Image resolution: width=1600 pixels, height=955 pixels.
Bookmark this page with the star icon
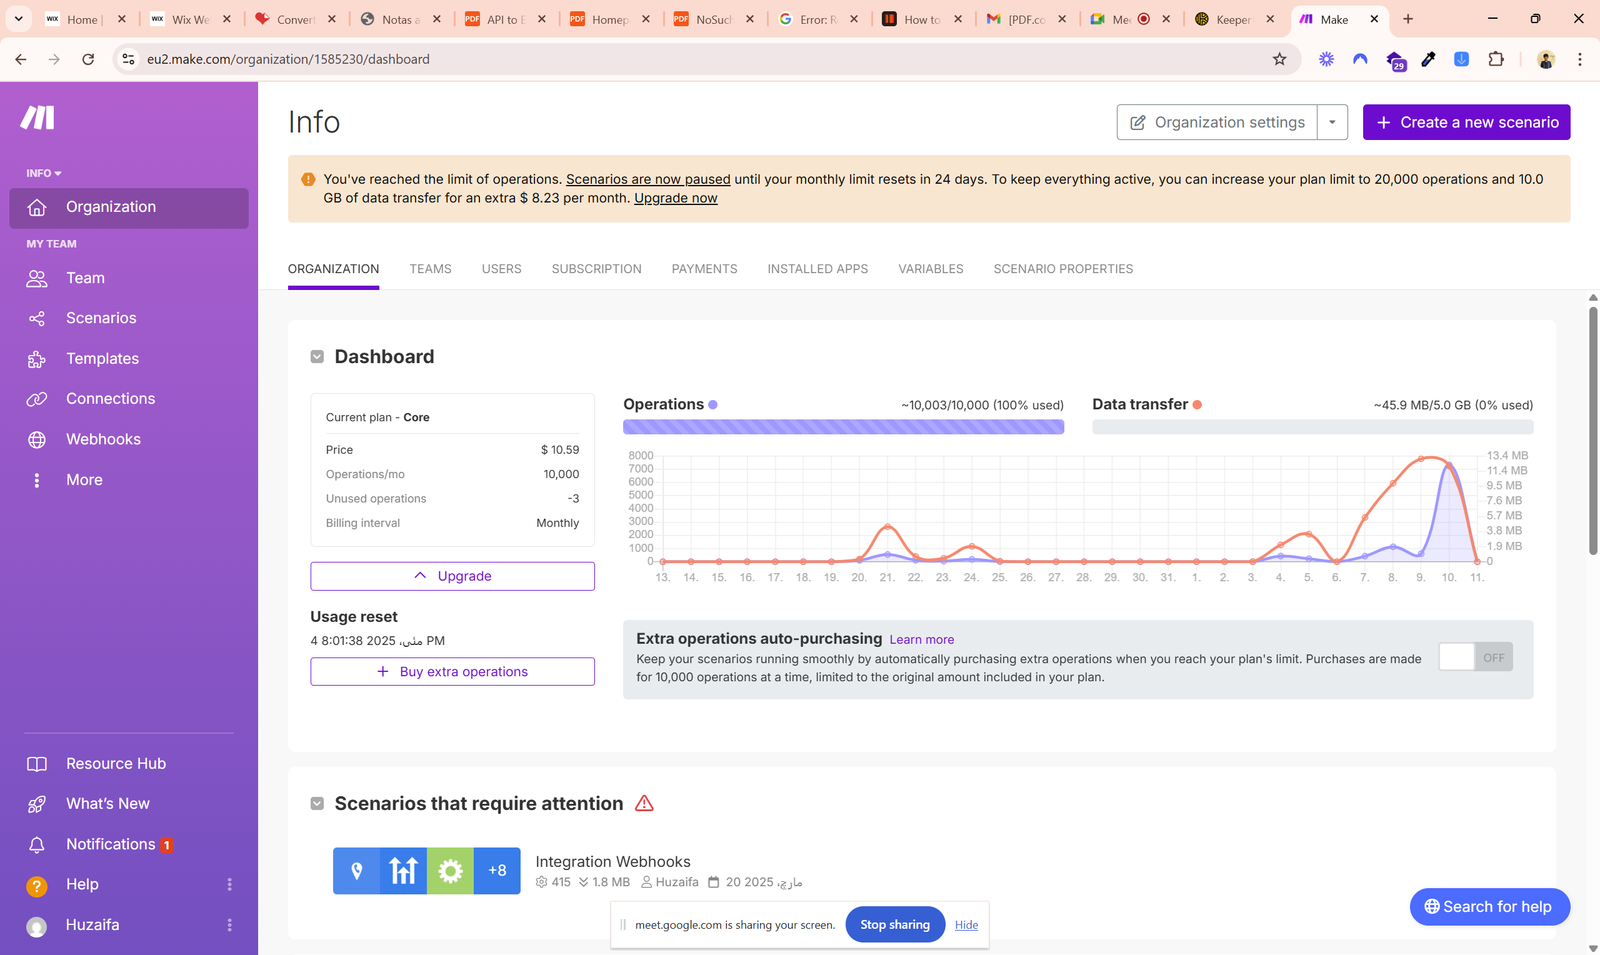1279,59
